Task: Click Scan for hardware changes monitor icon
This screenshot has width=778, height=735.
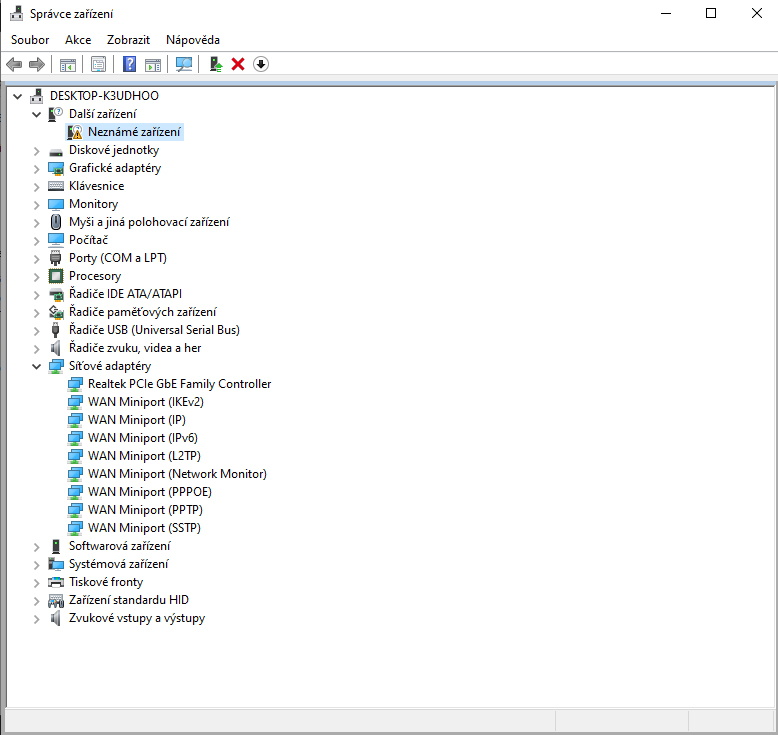Action: [184, 64]
